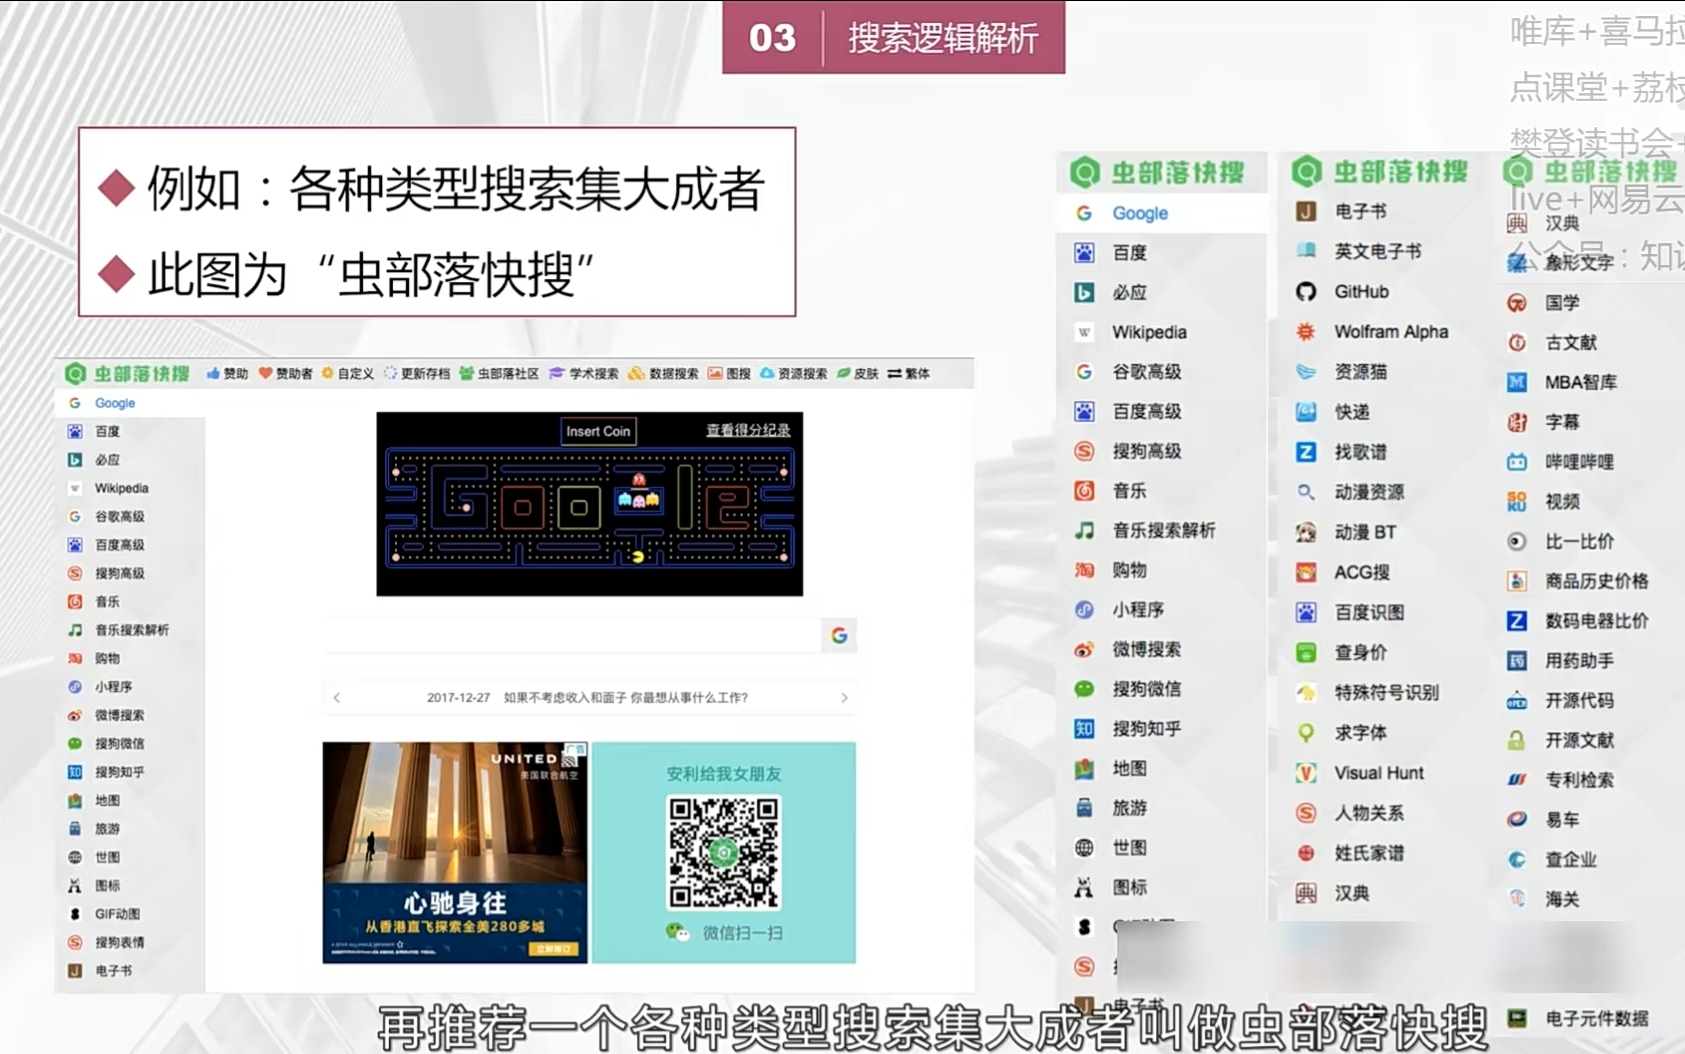The image size is (1685, 1054).
Task: Click the 求字体 icon
Action: pos(1305,733)
